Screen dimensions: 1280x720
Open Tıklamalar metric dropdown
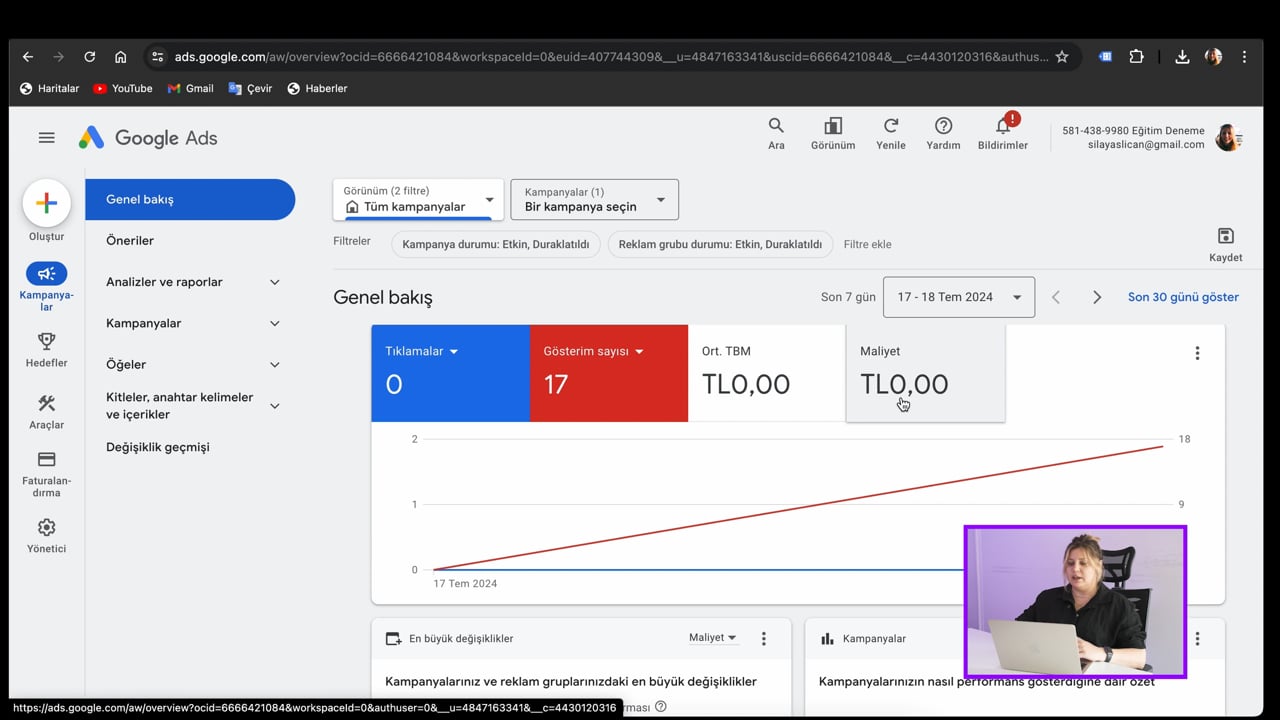click(421, 351)
